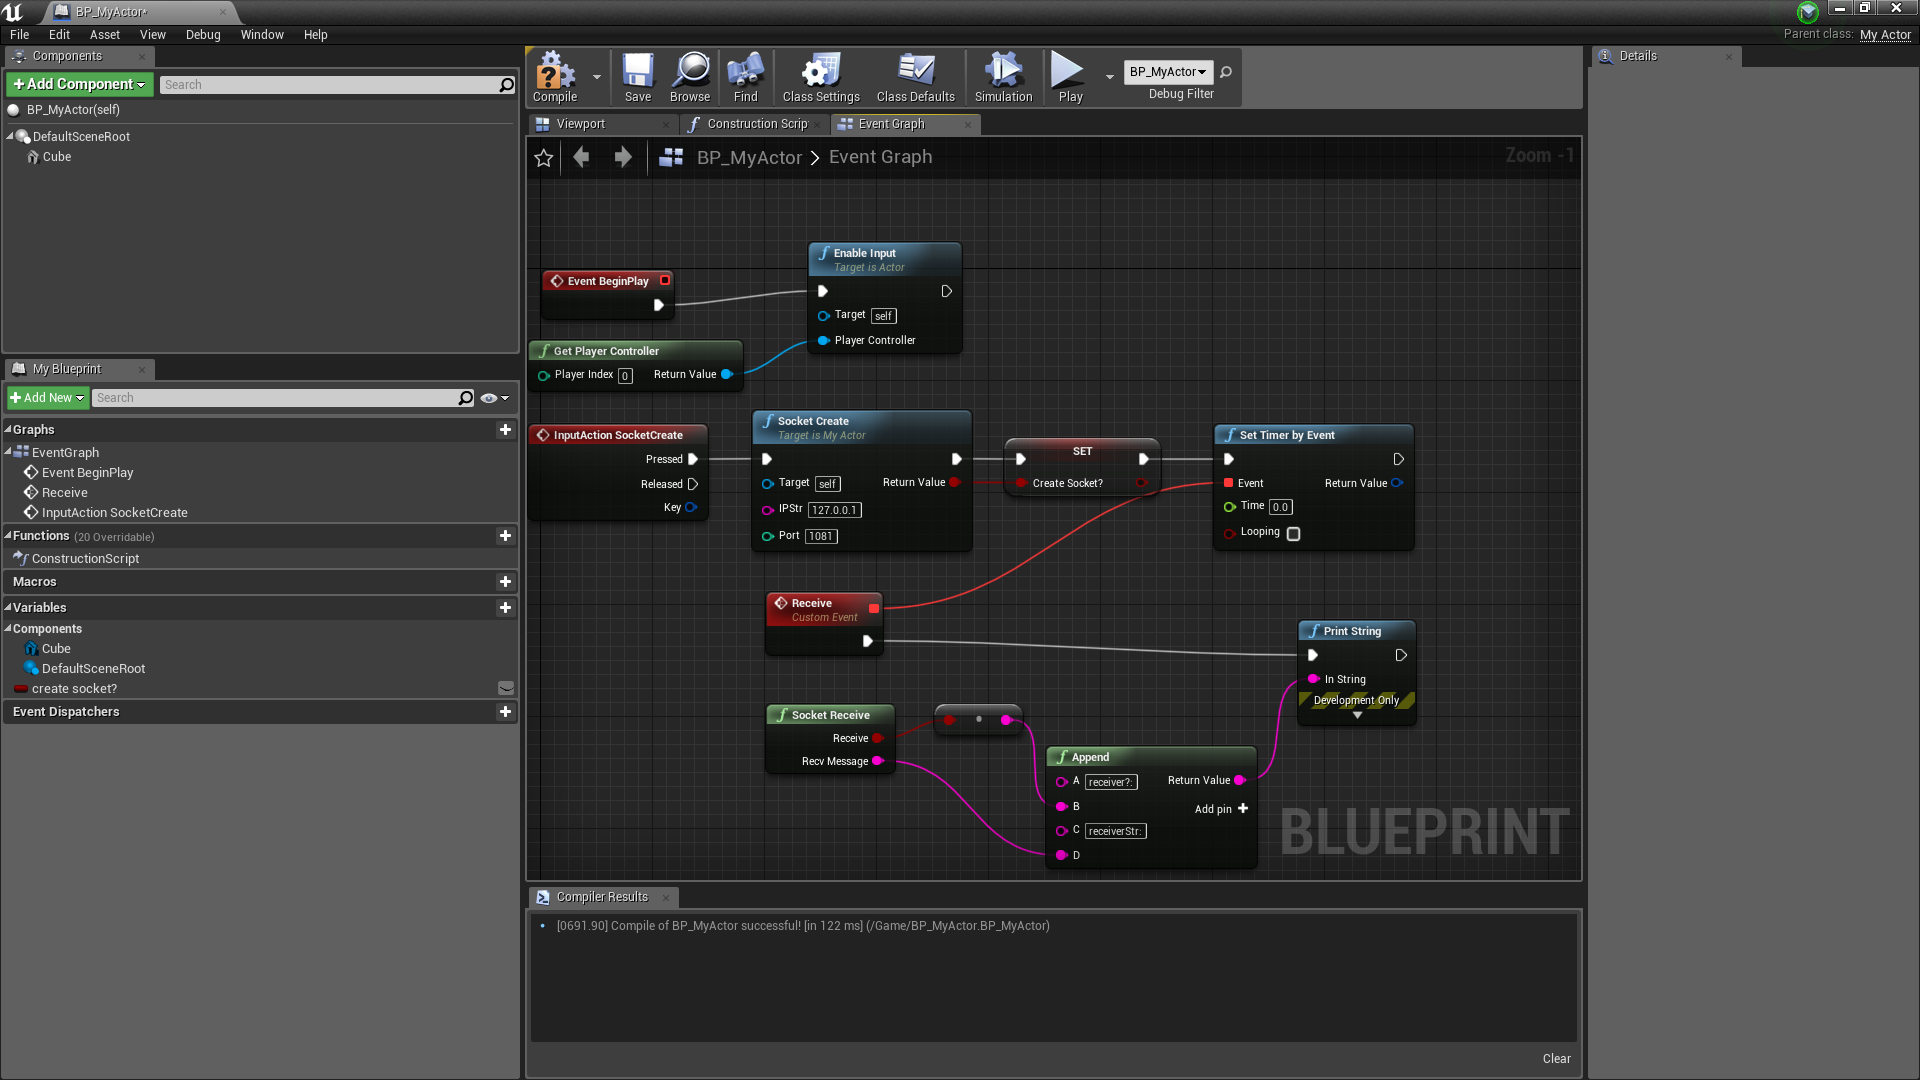Image resolution: width=1920 pixels, height=1080 pixels.
Task: Switch to the Viewport tab
Action: coord(580,124)
